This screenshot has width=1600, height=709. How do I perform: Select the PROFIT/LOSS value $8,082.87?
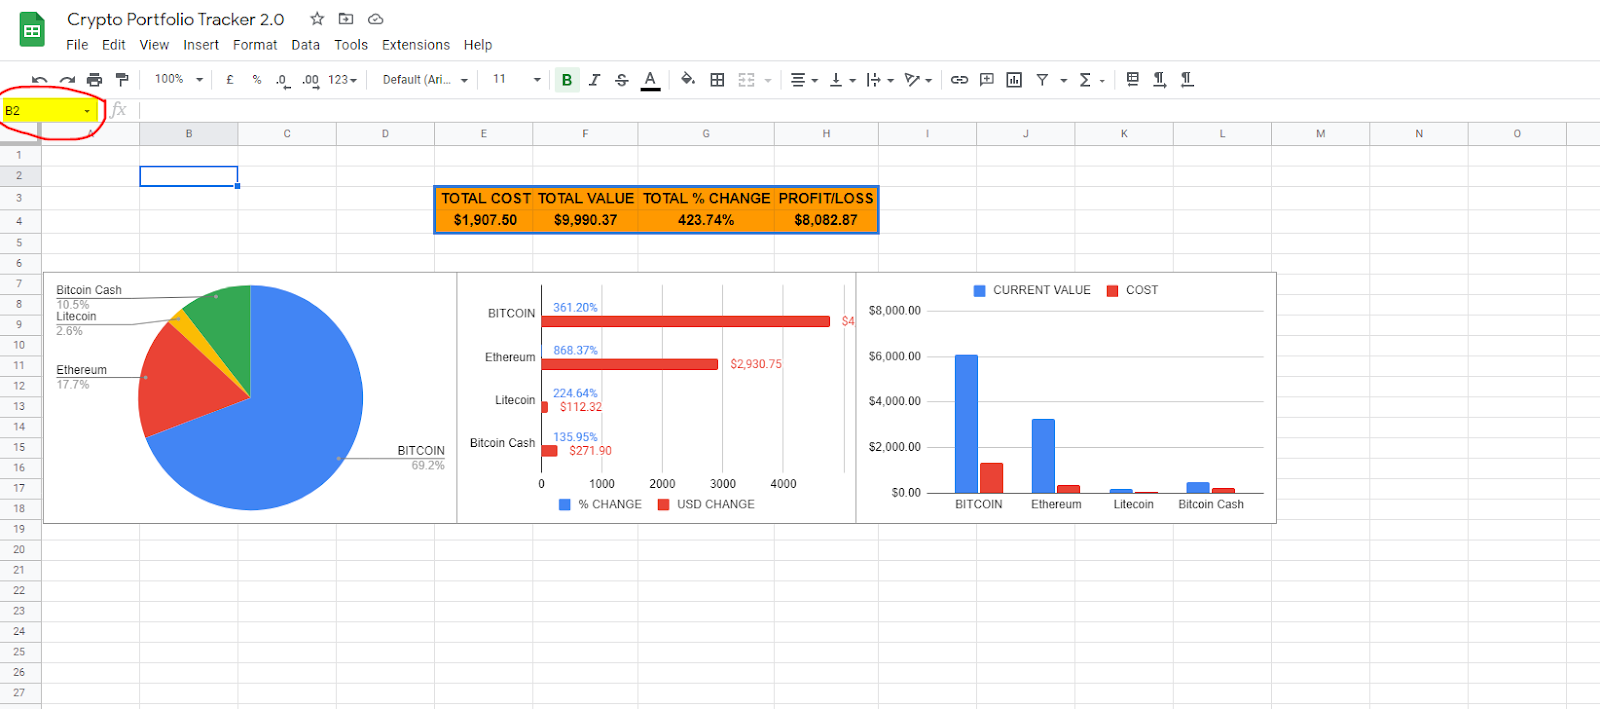[x=826, y=220]
